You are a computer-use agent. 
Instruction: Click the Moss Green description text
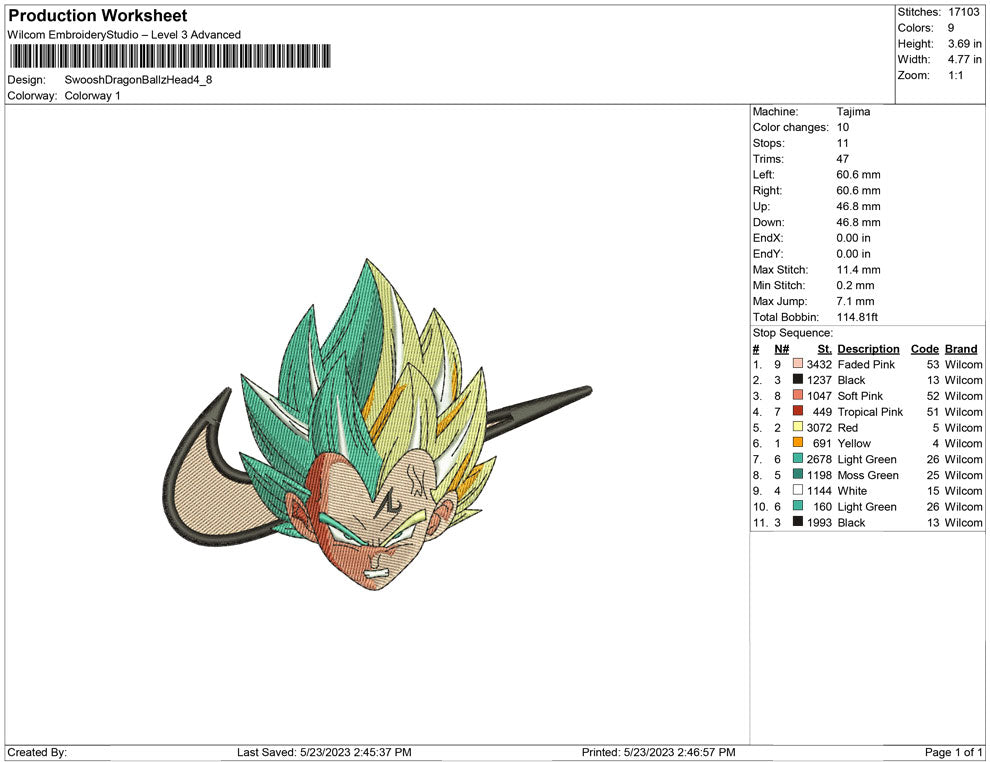click(868, 475)
